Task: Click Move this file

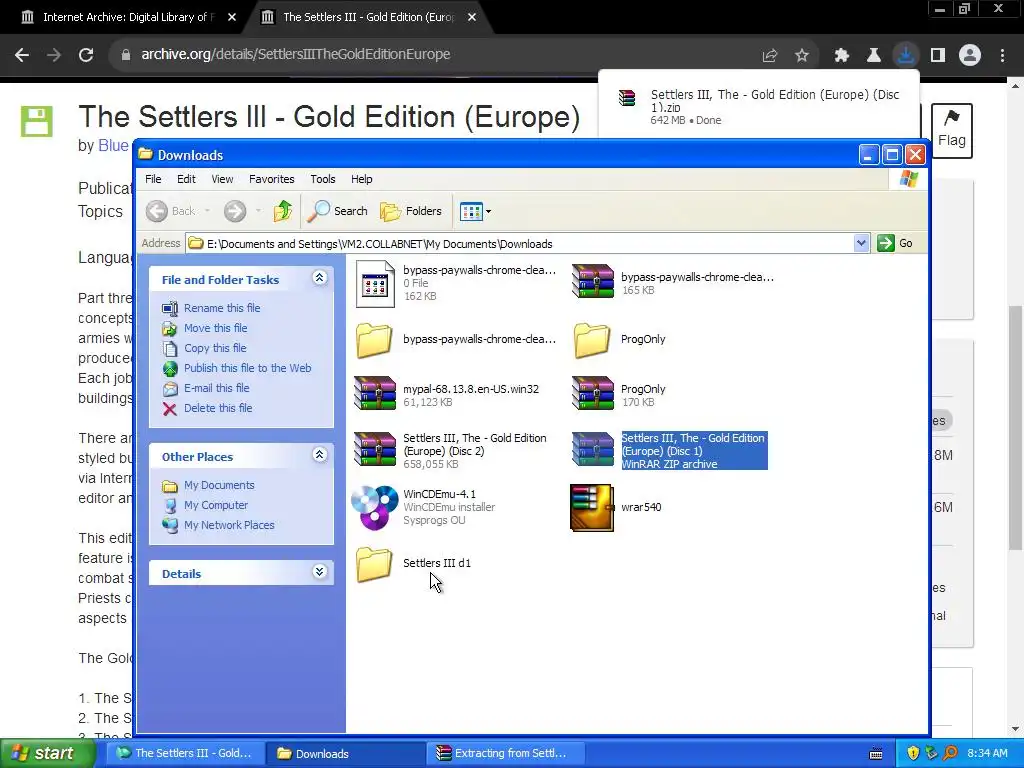Action: pos(216,328)
